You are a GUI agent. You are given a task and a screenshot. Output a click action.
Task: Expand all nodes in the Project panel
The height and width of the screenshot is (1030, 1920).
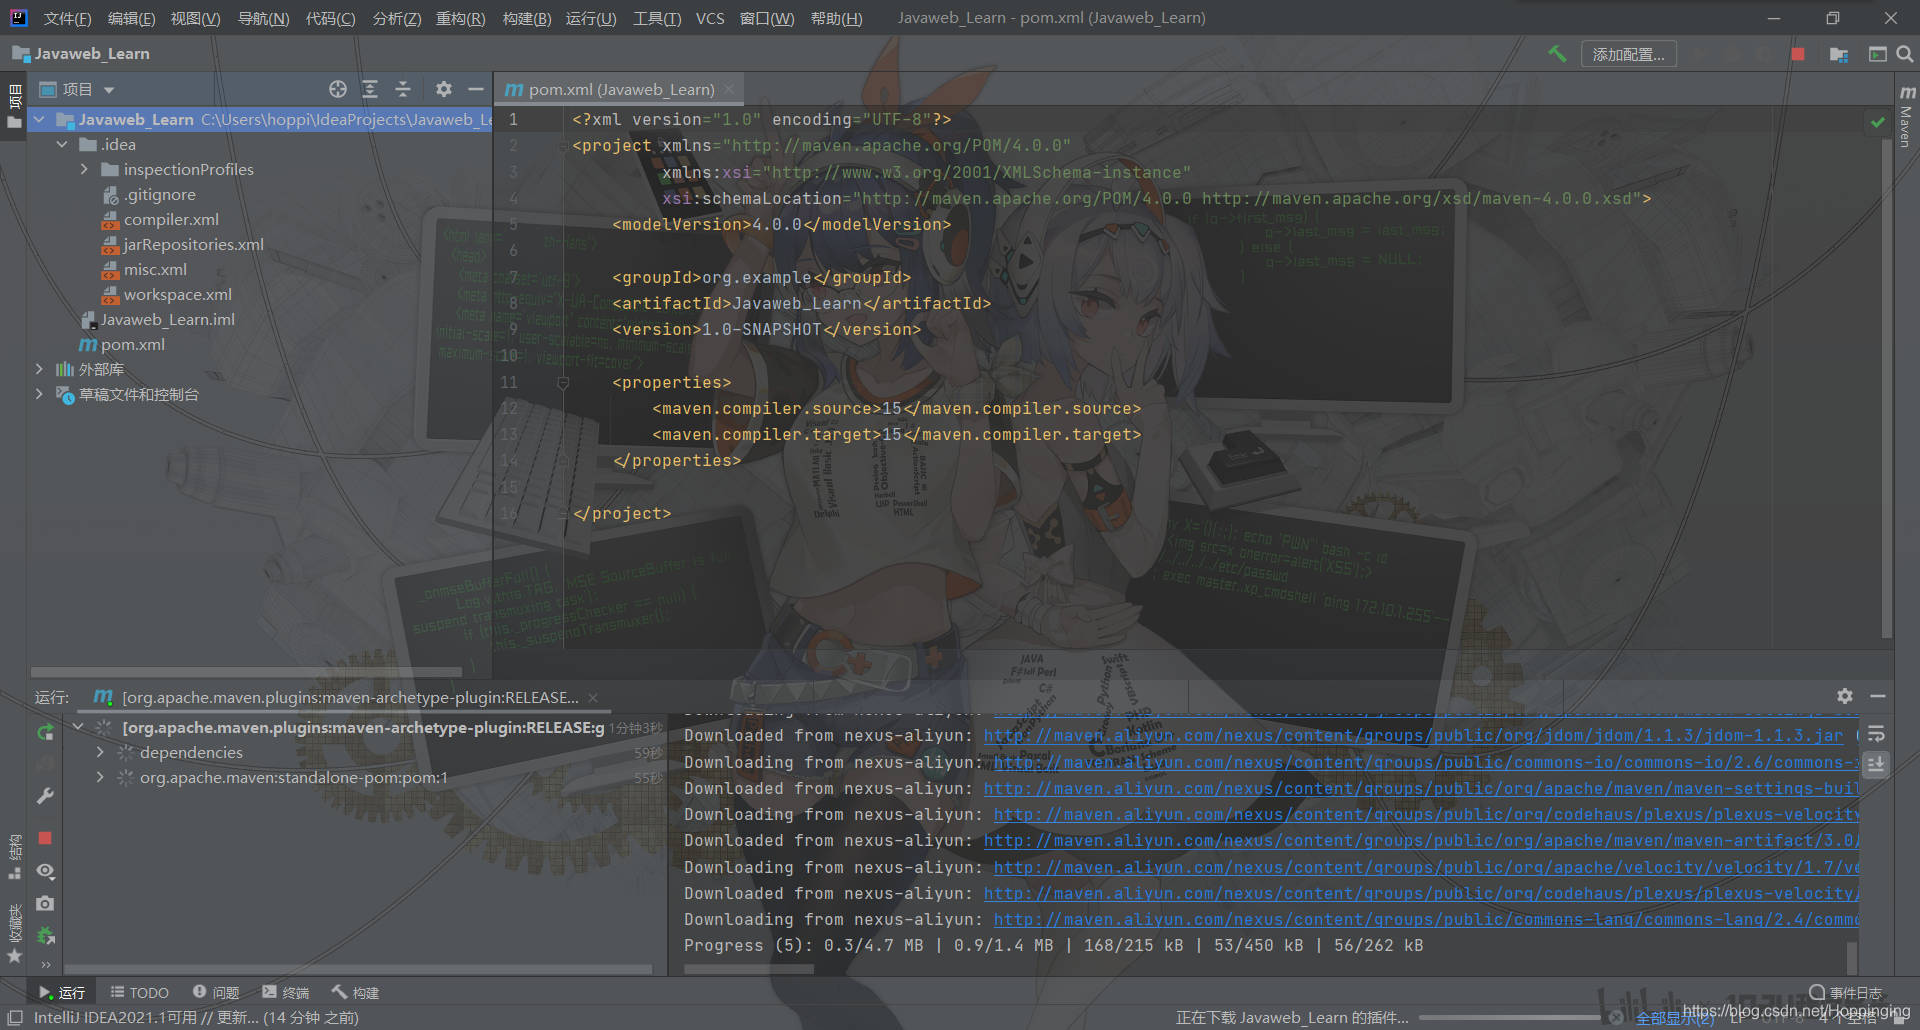(x=370, y=89)
